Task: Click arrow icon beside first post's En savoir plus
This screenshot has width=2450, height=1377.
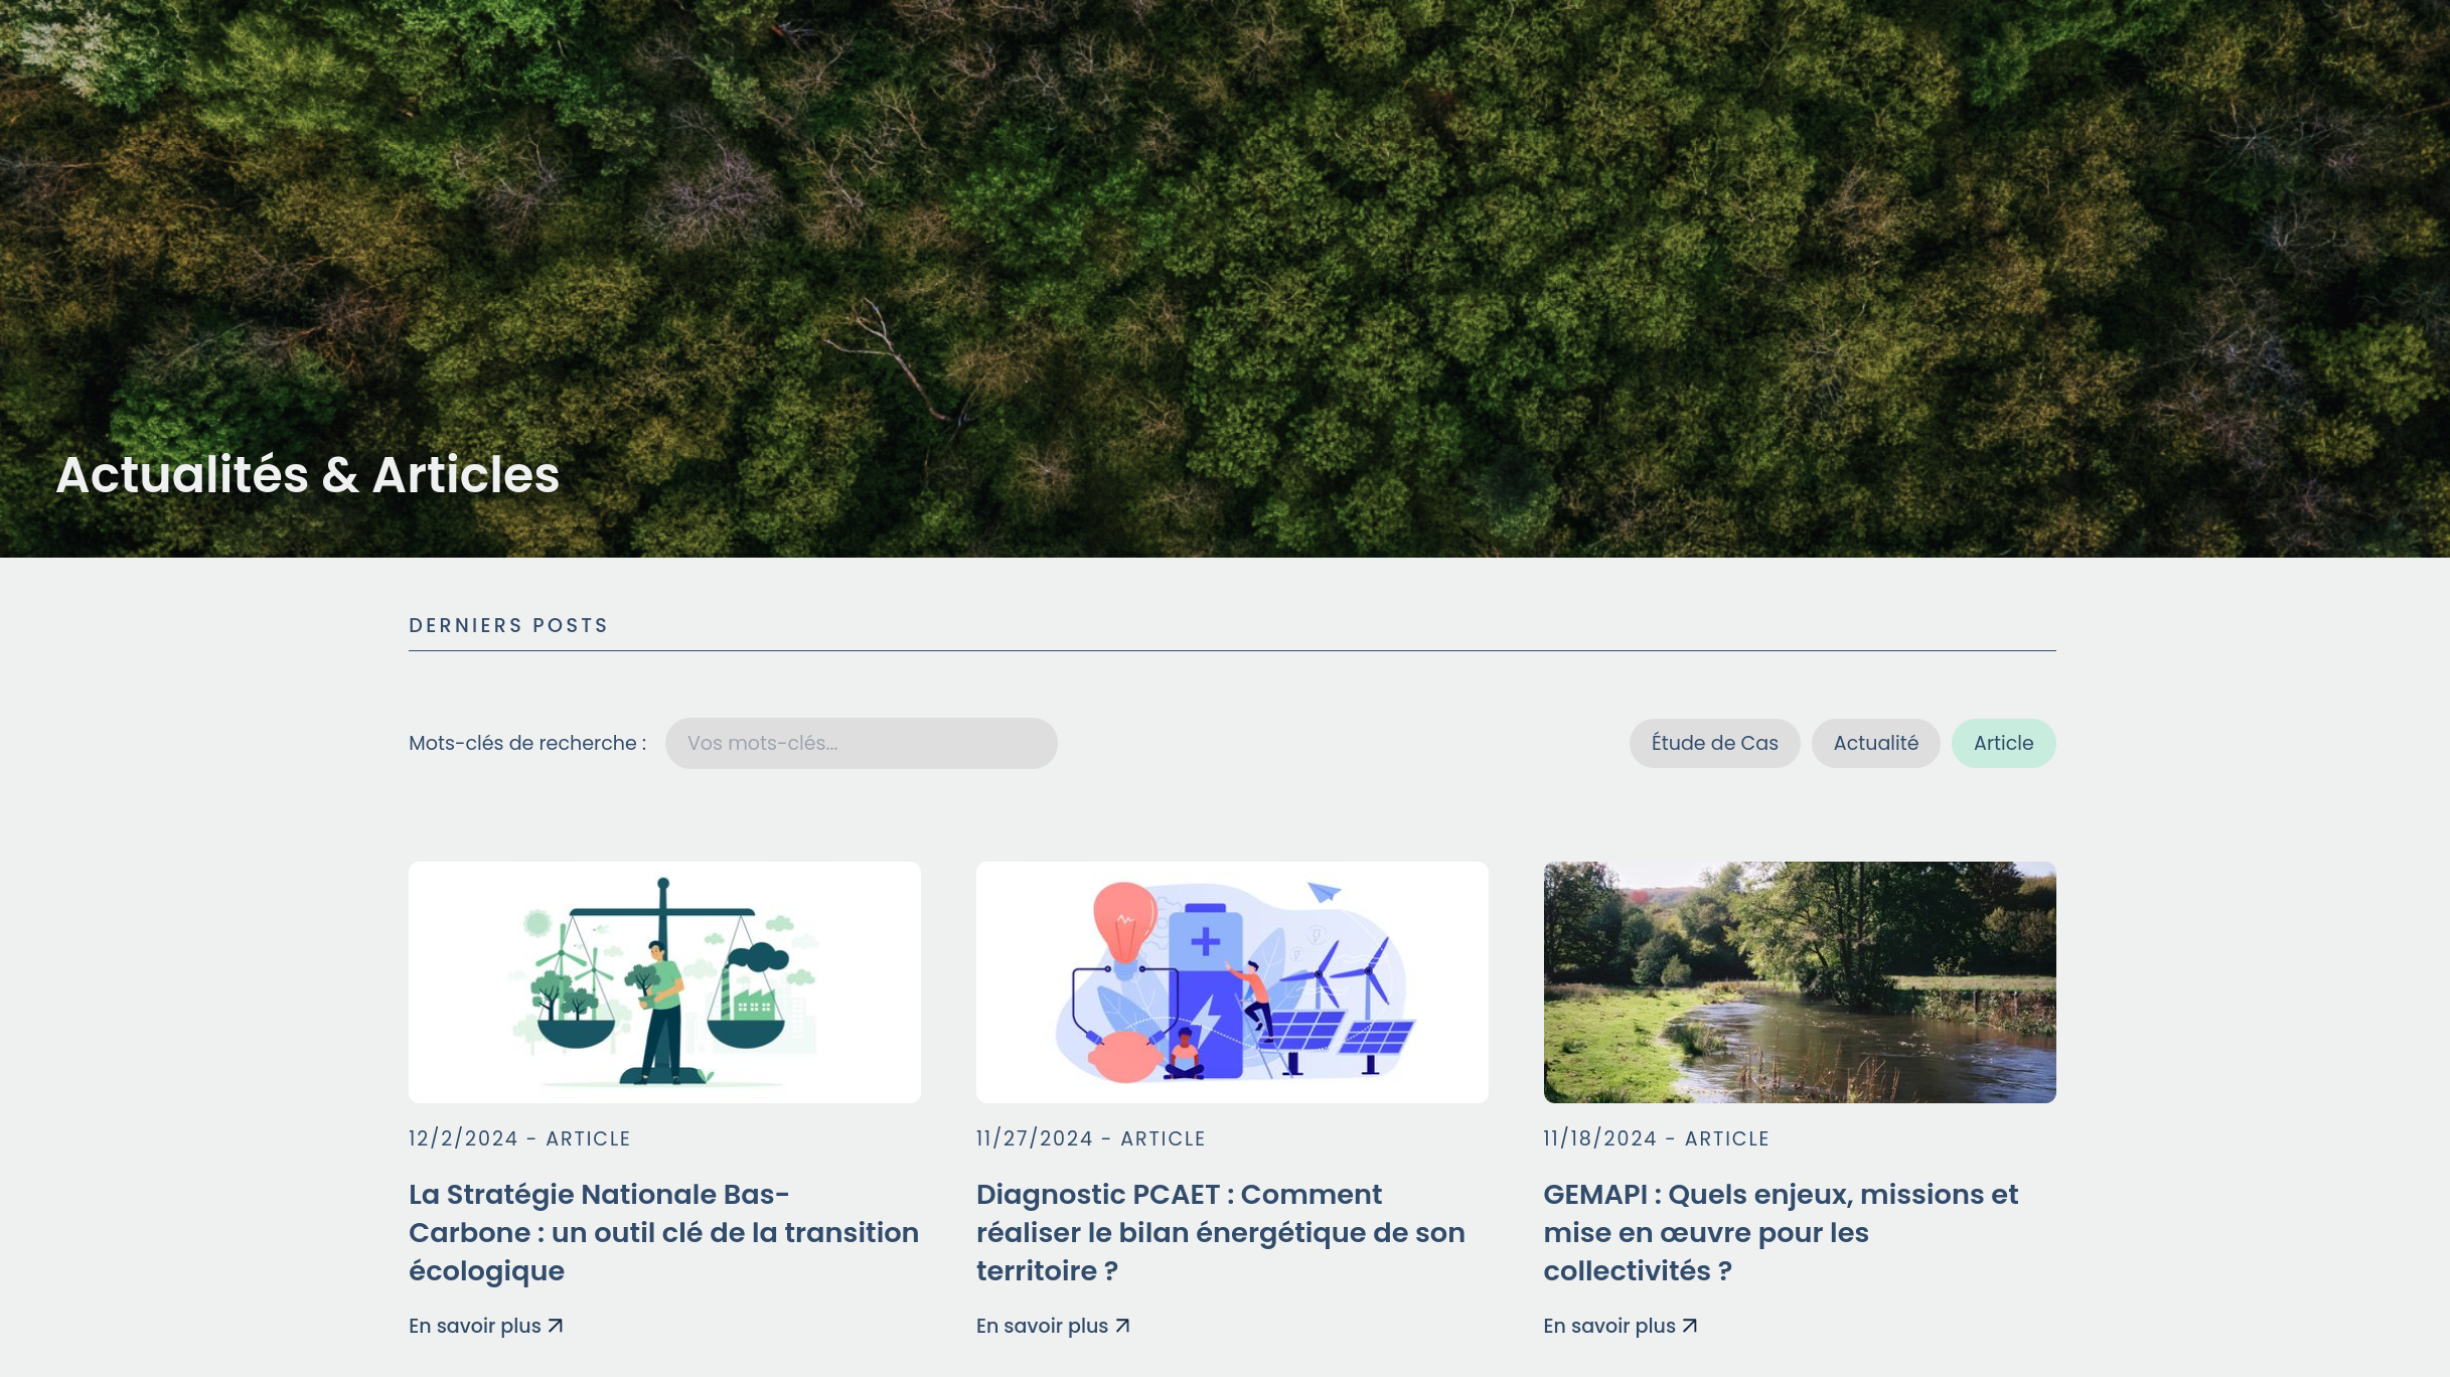Action: [x=556, y=1325]
